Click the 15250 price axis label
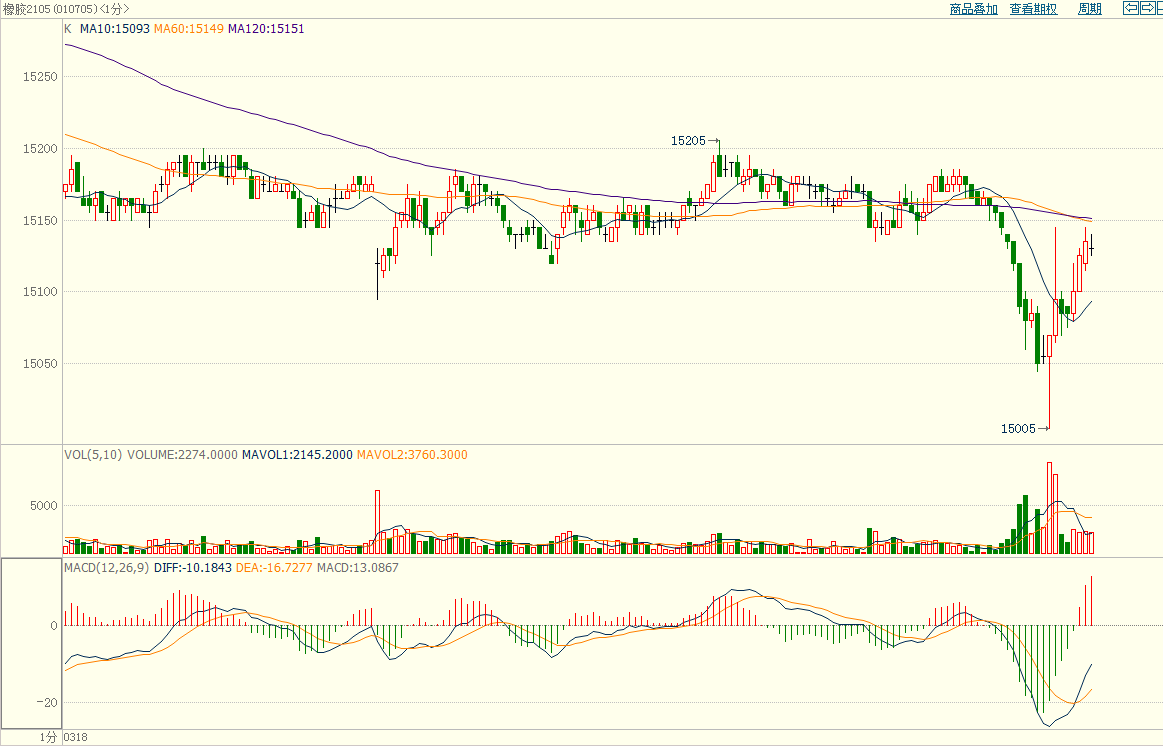Image resolution: width=1163 pixels, height=746 pixels. pos(40,77)
